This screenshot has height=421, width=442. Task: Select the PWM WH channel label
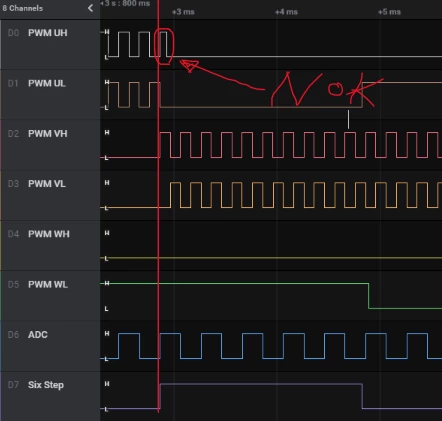coord(49,234)
